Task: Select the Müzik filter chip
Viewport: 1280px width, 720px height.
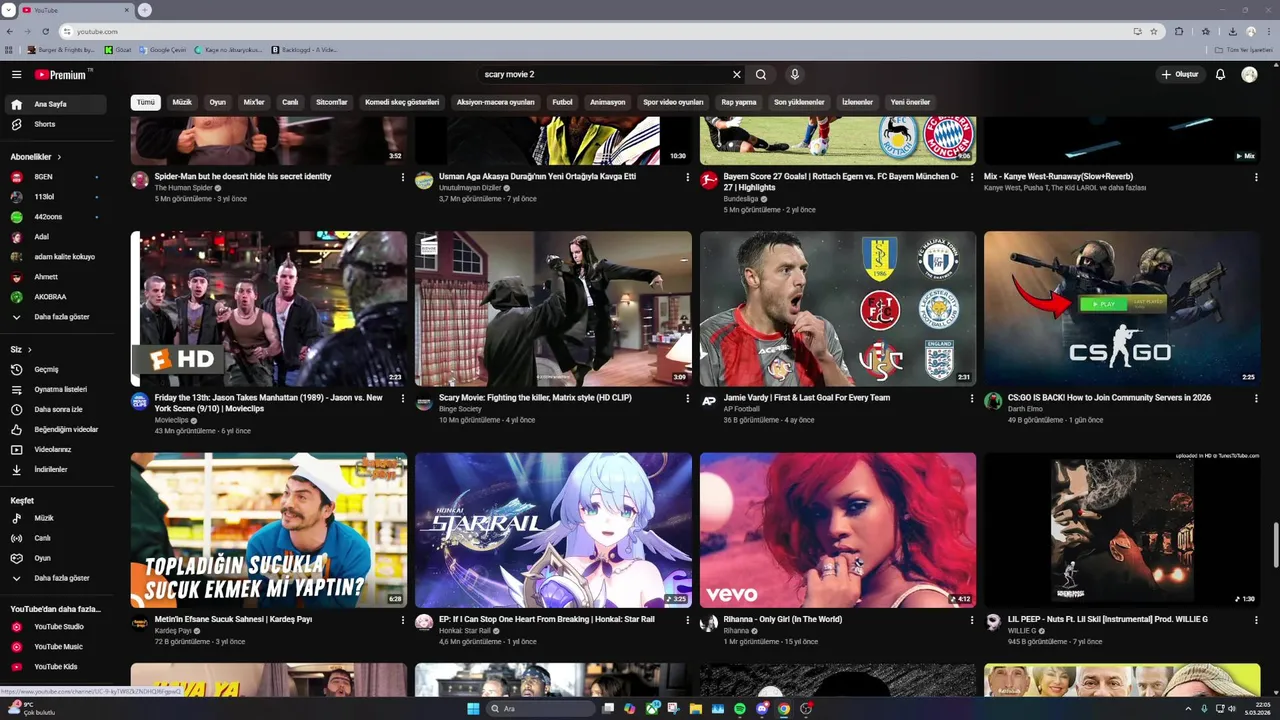Action: (182, 102)
